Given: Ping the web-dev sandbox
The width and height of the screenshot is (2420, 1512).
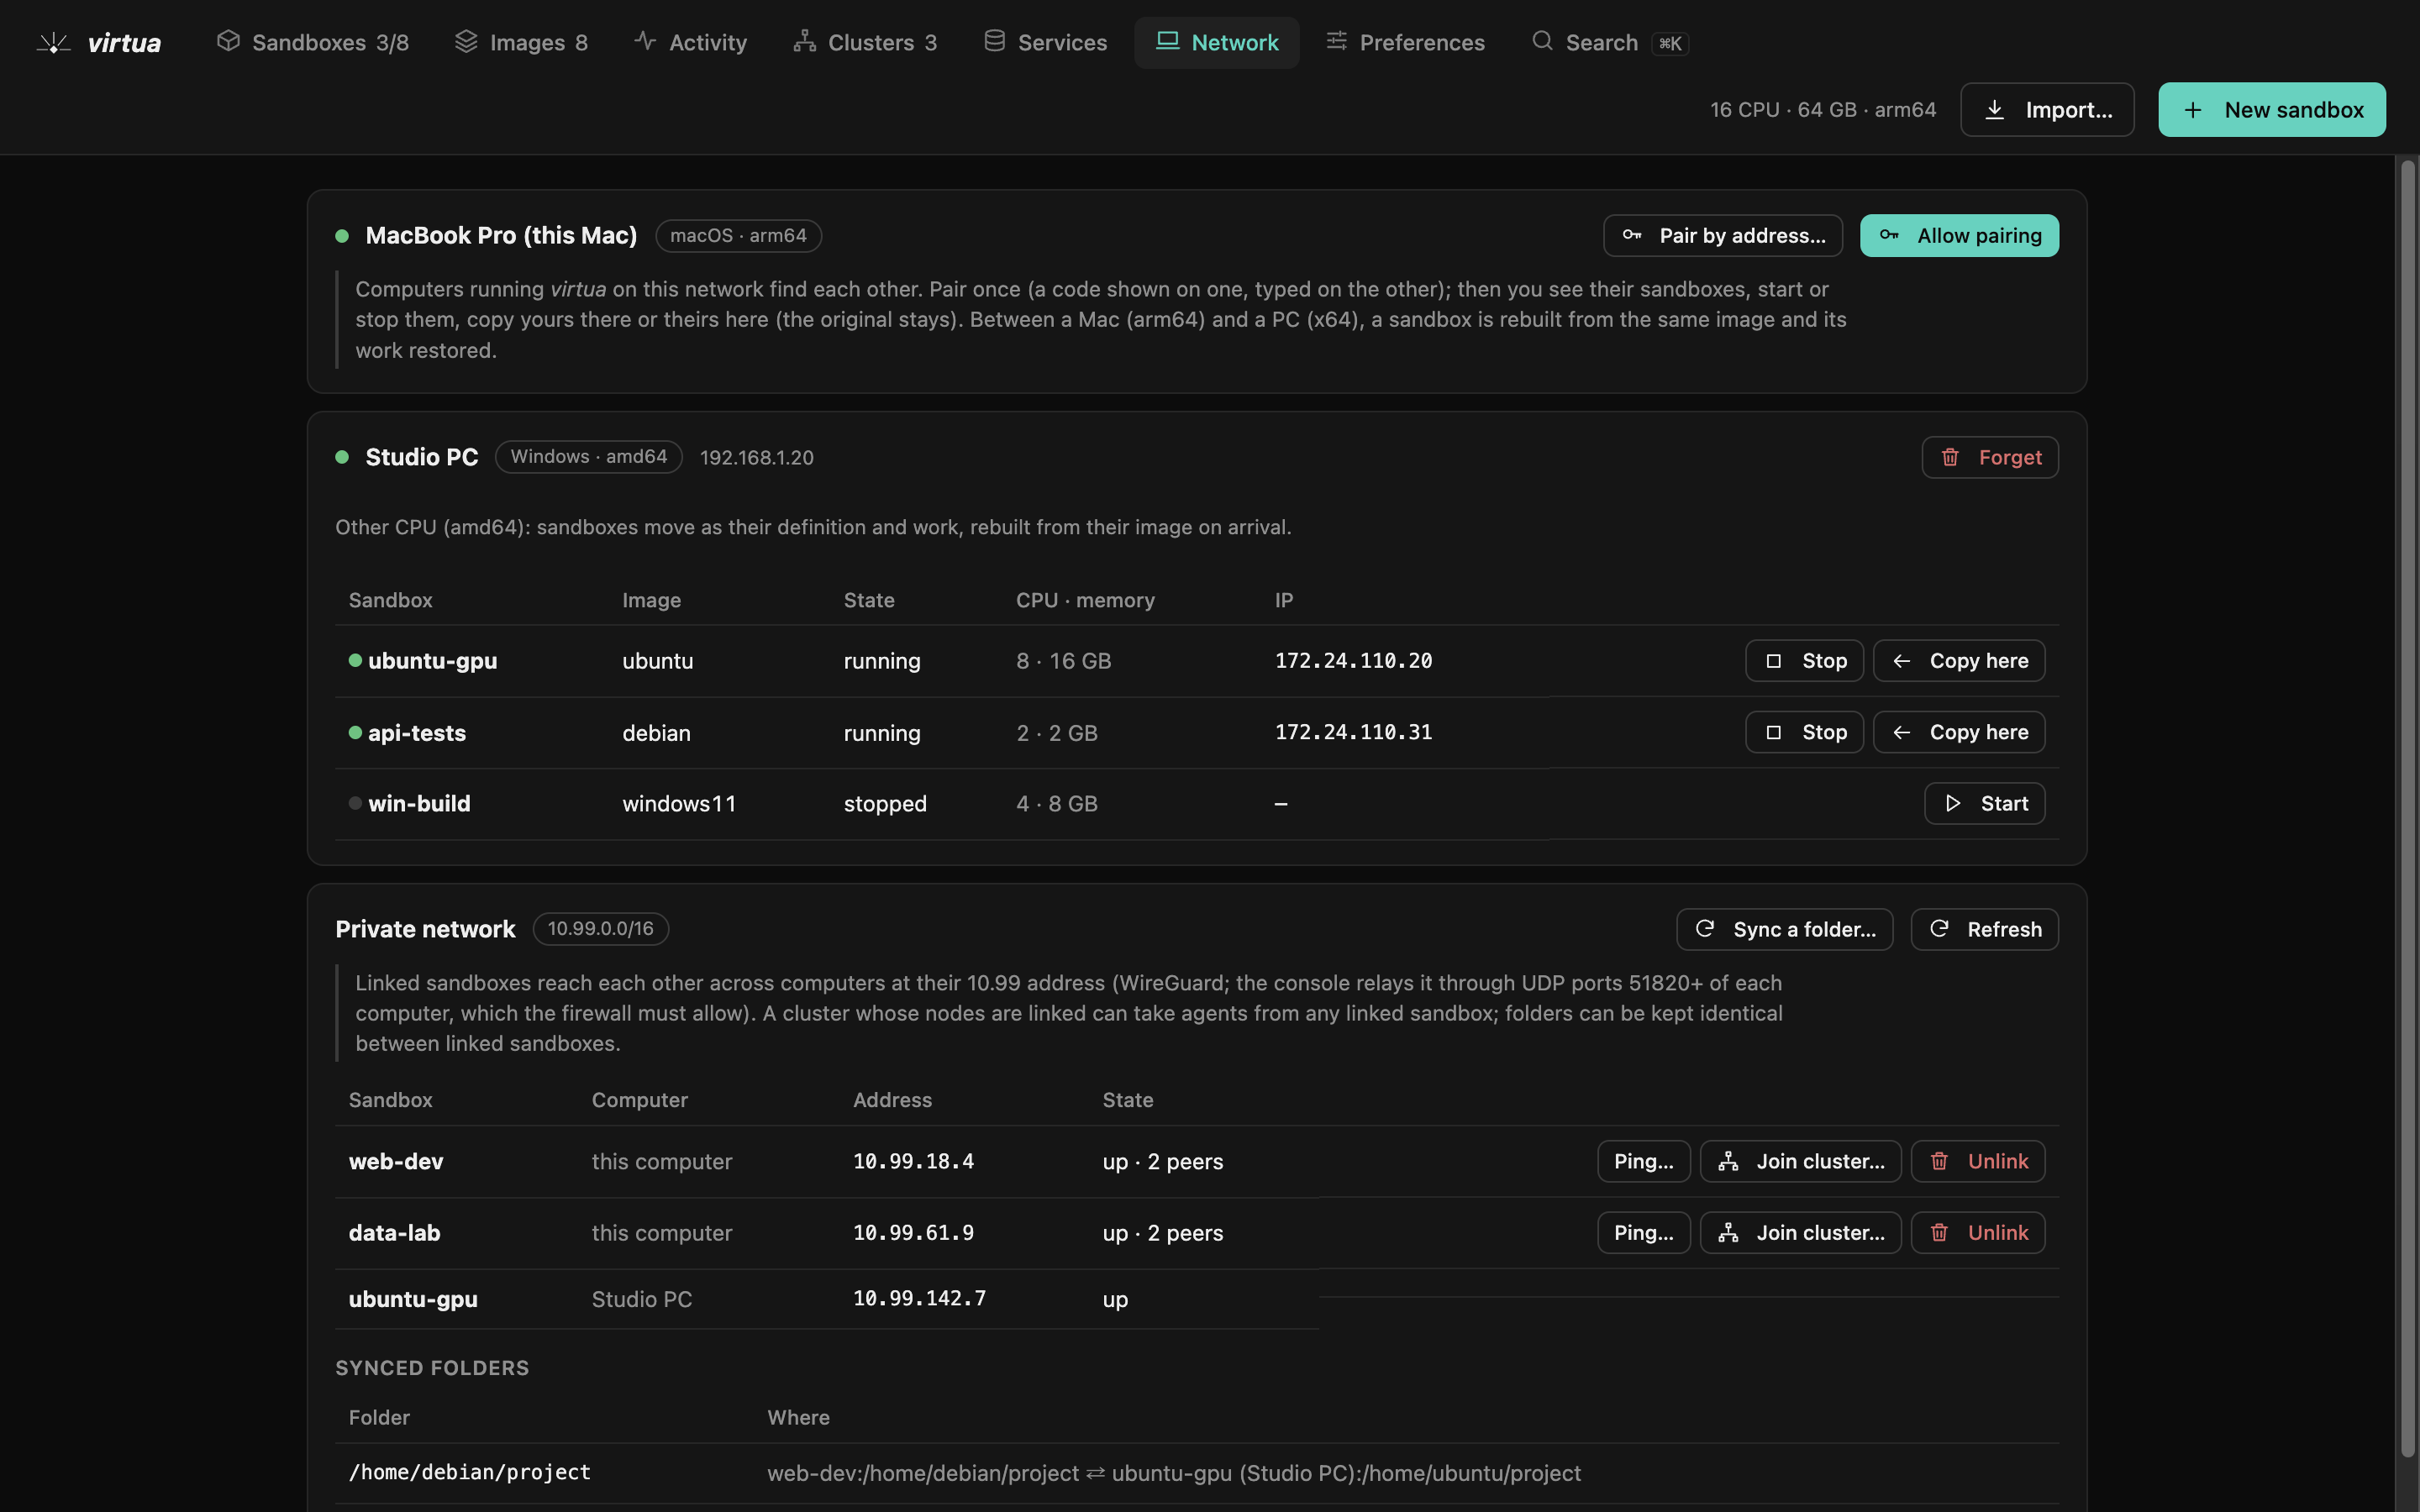Looking at the screenshot, I should [x=1643, y=1162].
